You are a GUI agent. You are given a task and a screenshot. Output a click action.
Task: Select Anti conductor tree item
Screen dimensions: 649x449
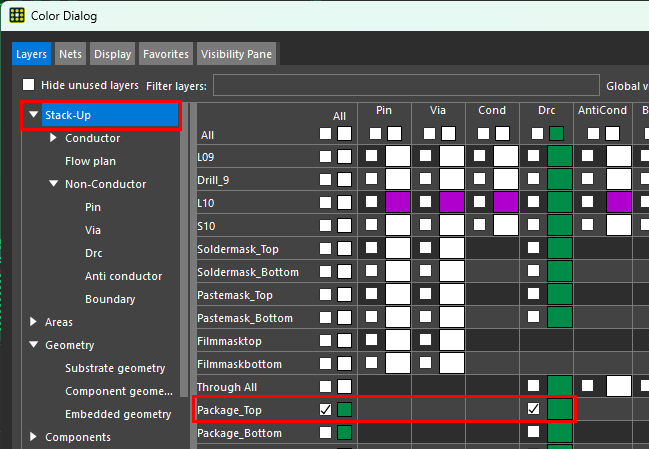click(123, 276)
